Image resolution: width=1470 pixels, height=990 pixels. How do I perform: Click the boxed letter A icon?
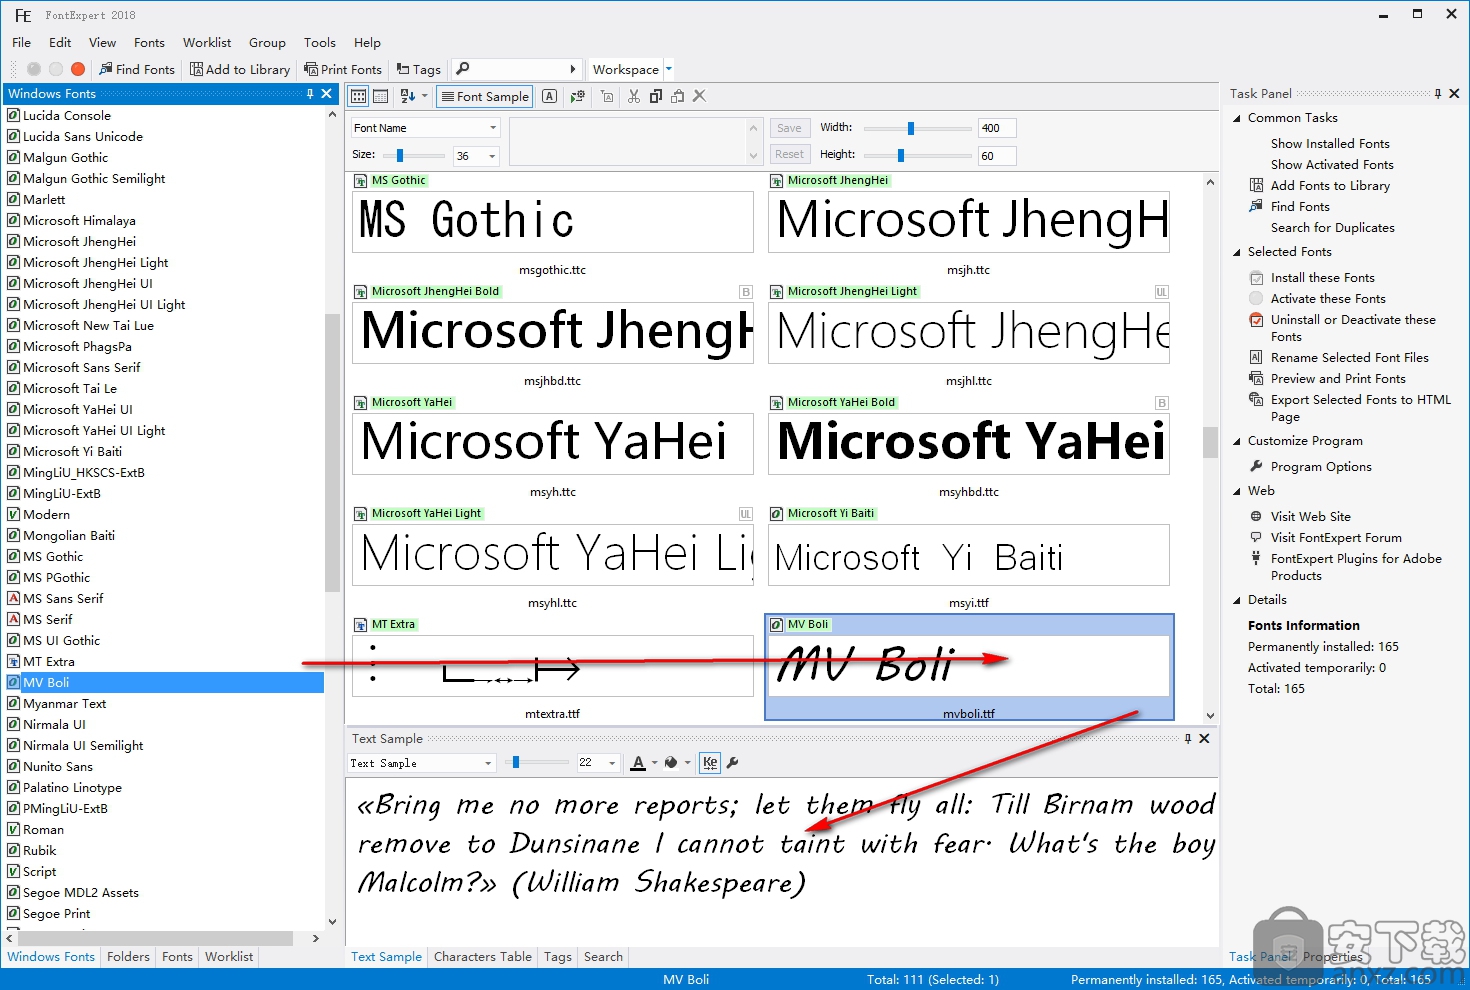(x=549, y=96)
